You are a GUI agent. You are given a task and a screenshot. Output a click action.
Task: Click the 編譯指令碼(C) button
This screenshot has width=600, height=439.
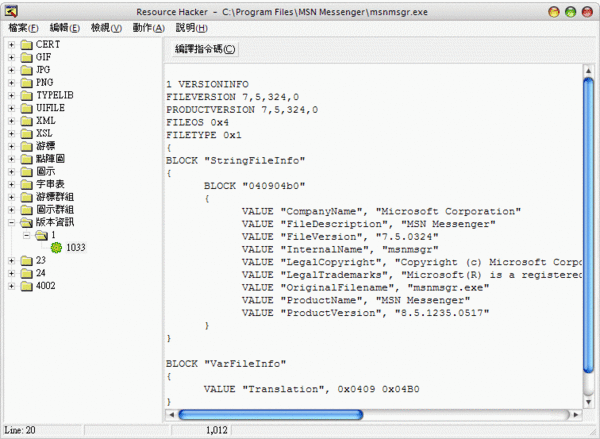point(205,49)
